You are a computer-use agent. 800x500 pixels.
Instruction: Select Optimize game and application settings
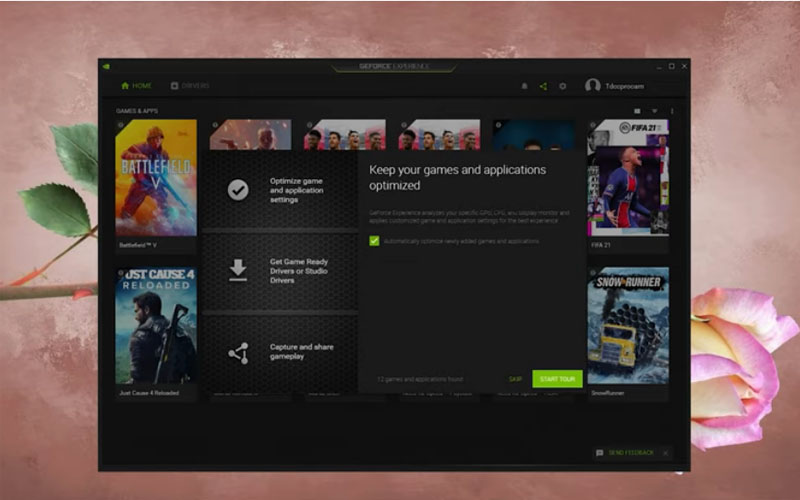pyautogui.click(x=280, y=190)
